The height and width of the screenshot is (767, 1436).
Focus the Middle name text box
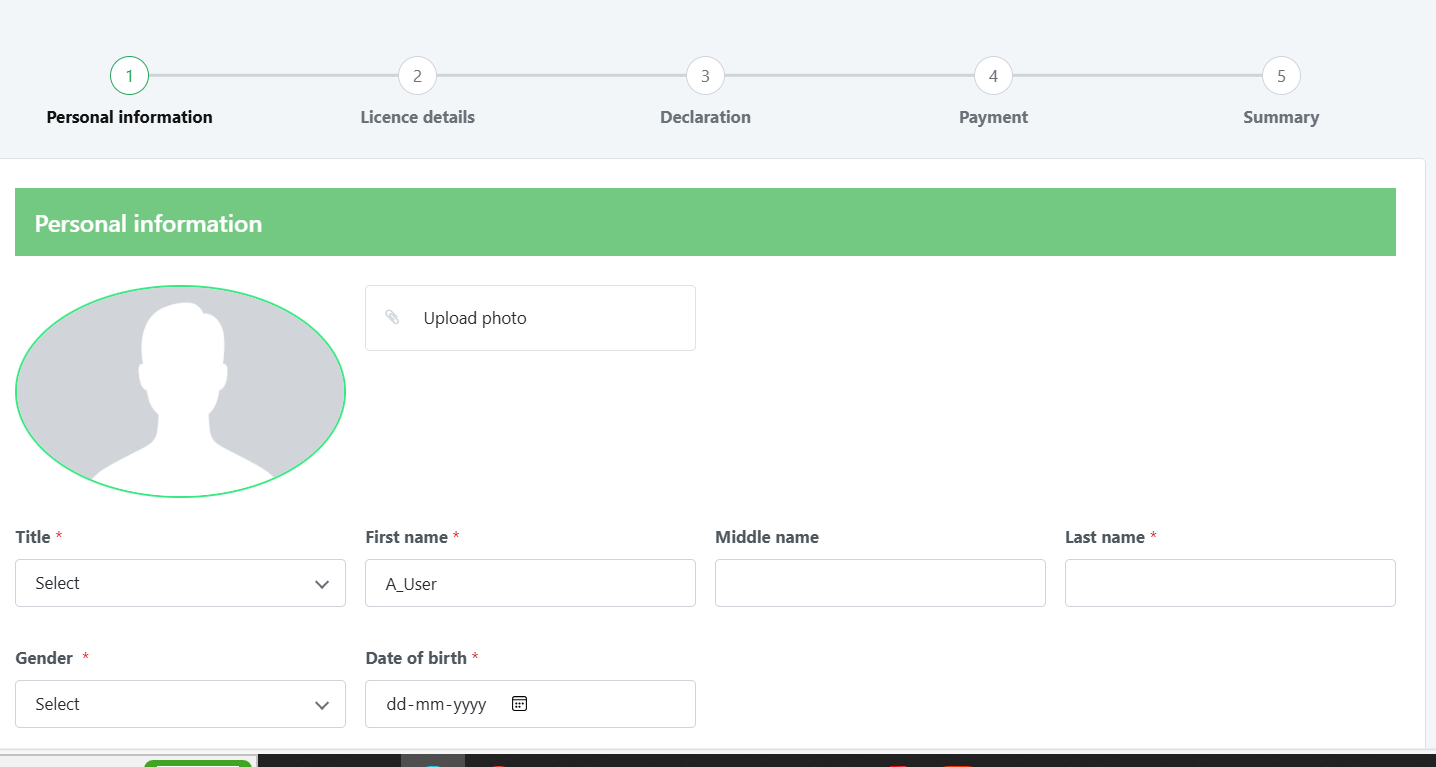880,583
